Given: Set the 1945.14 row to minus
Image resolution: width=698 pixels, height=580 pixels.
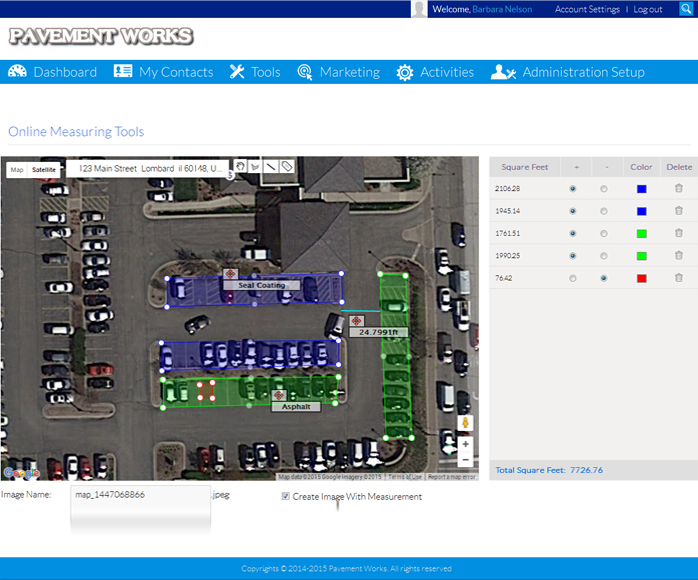Looking at the screenshot, I should (x=604, y=211).
